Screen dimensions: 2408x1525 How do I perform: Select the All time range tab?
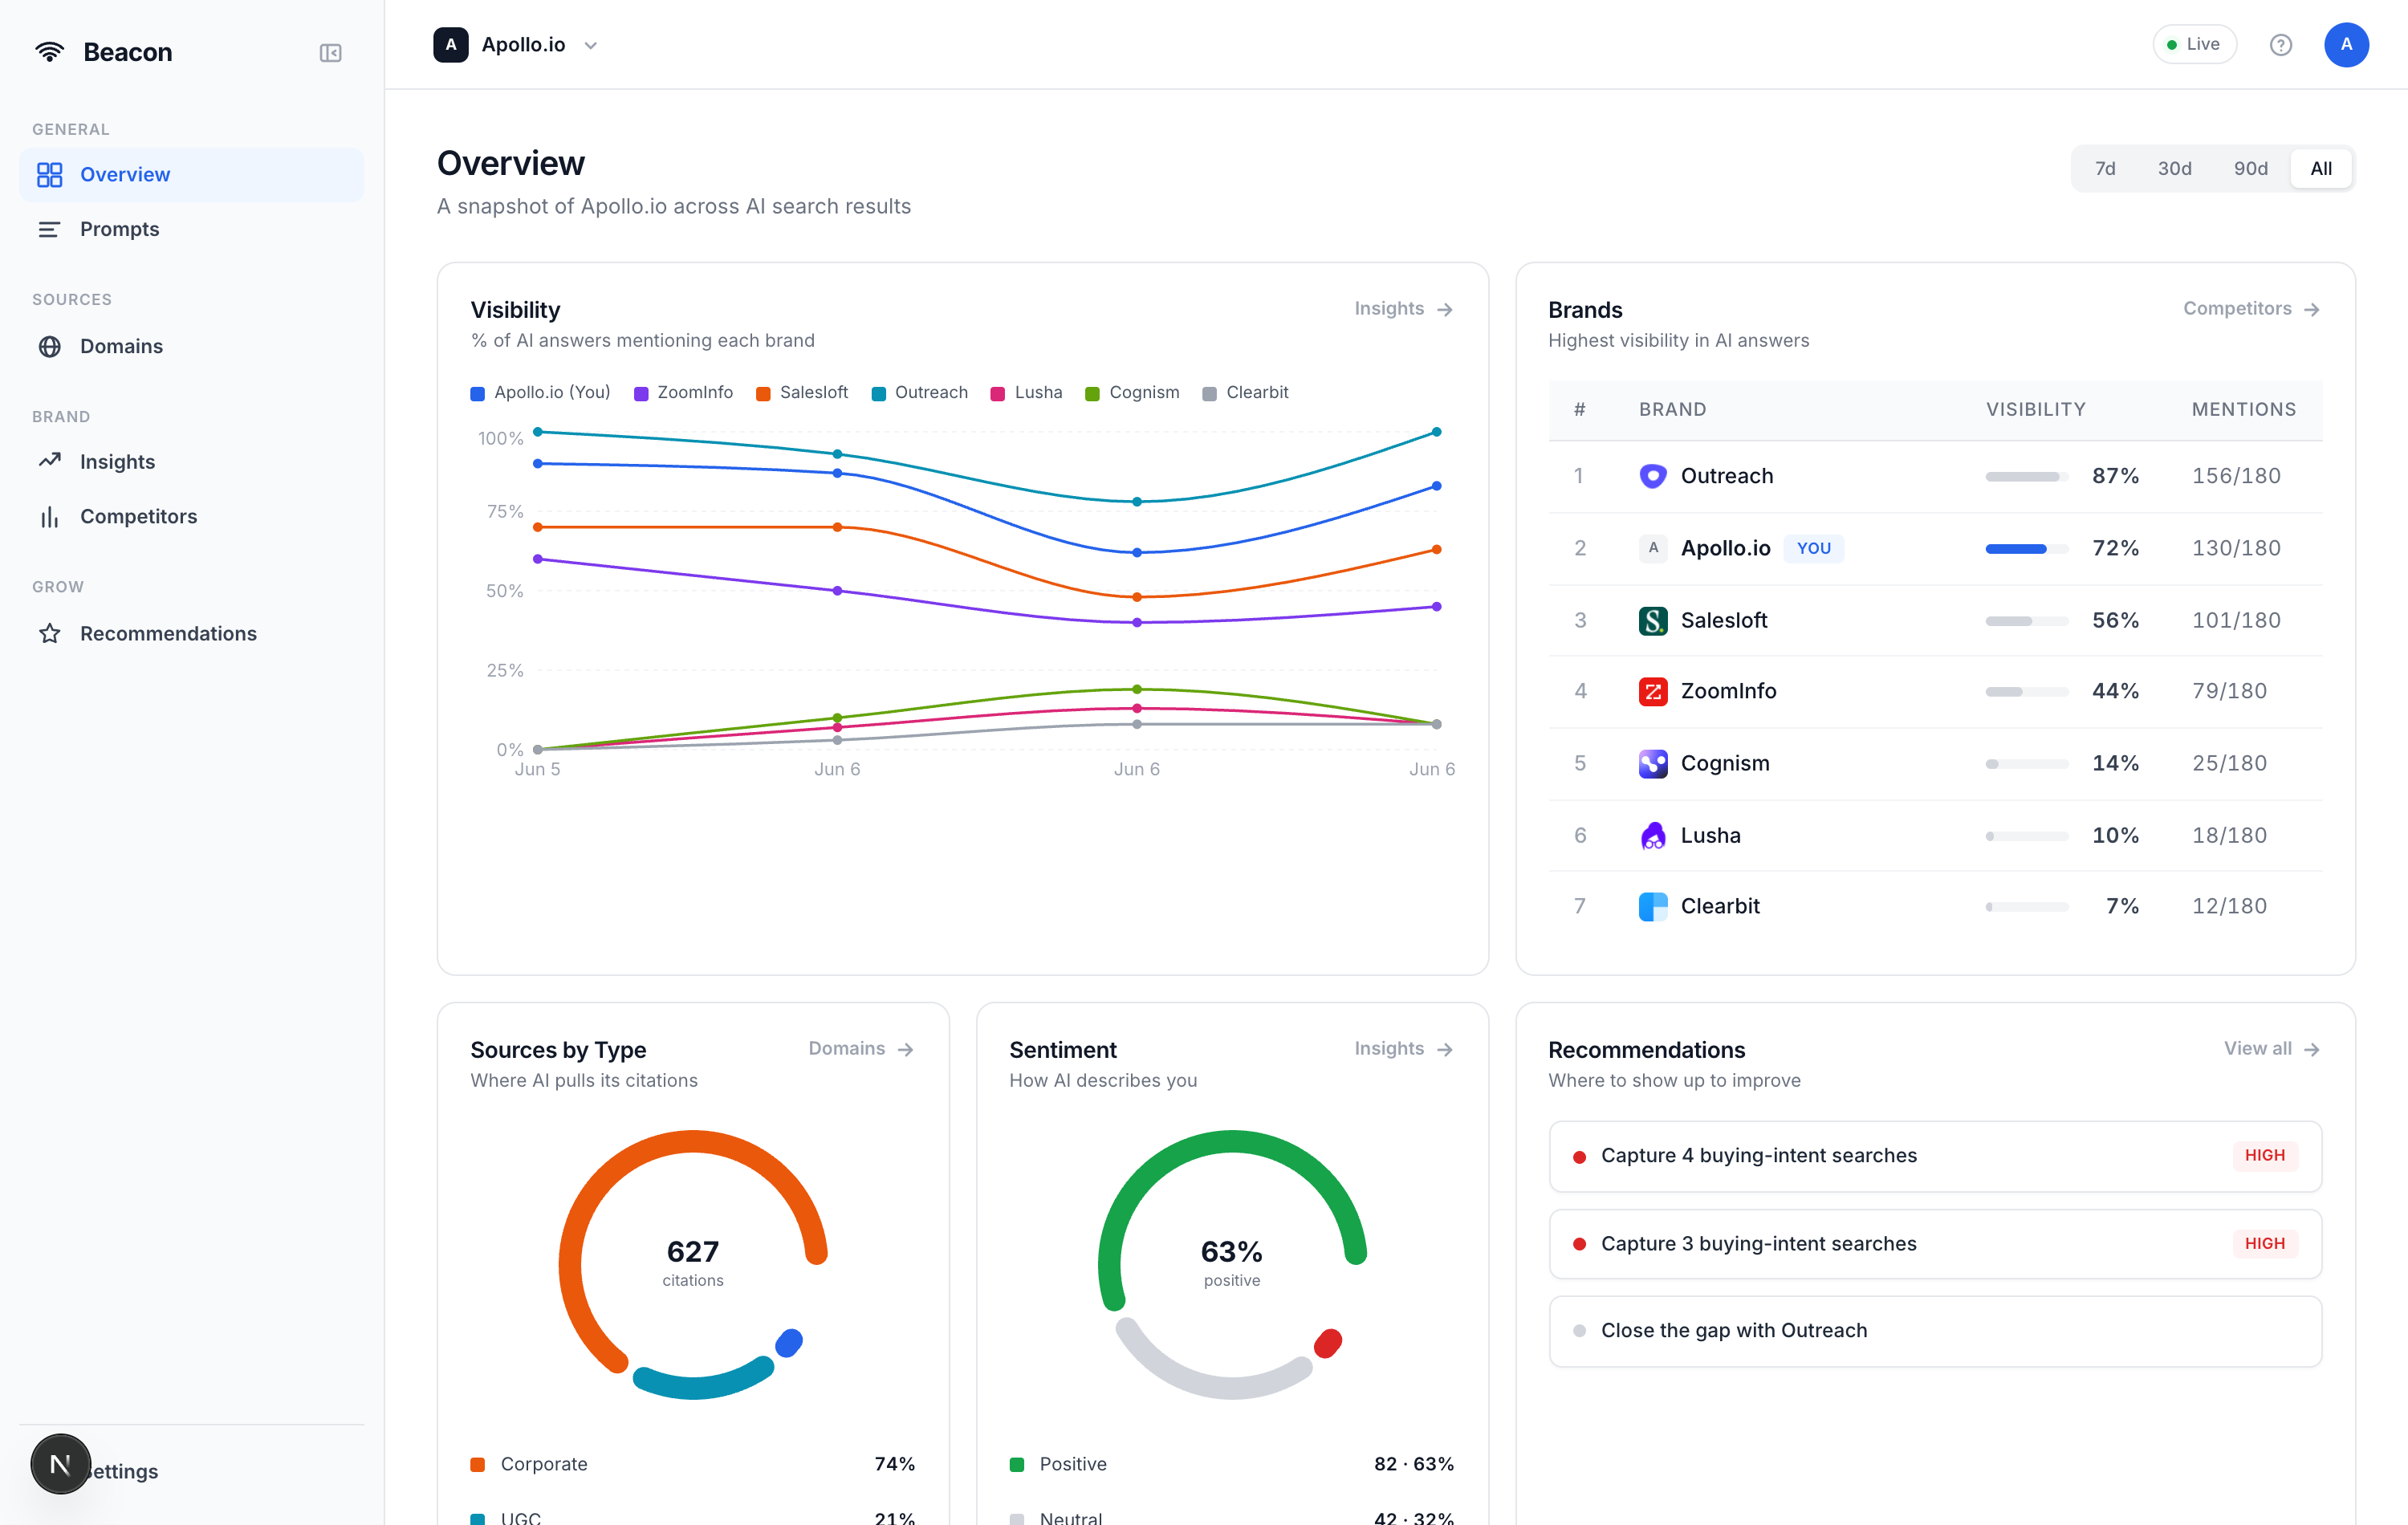[2320, 169]
